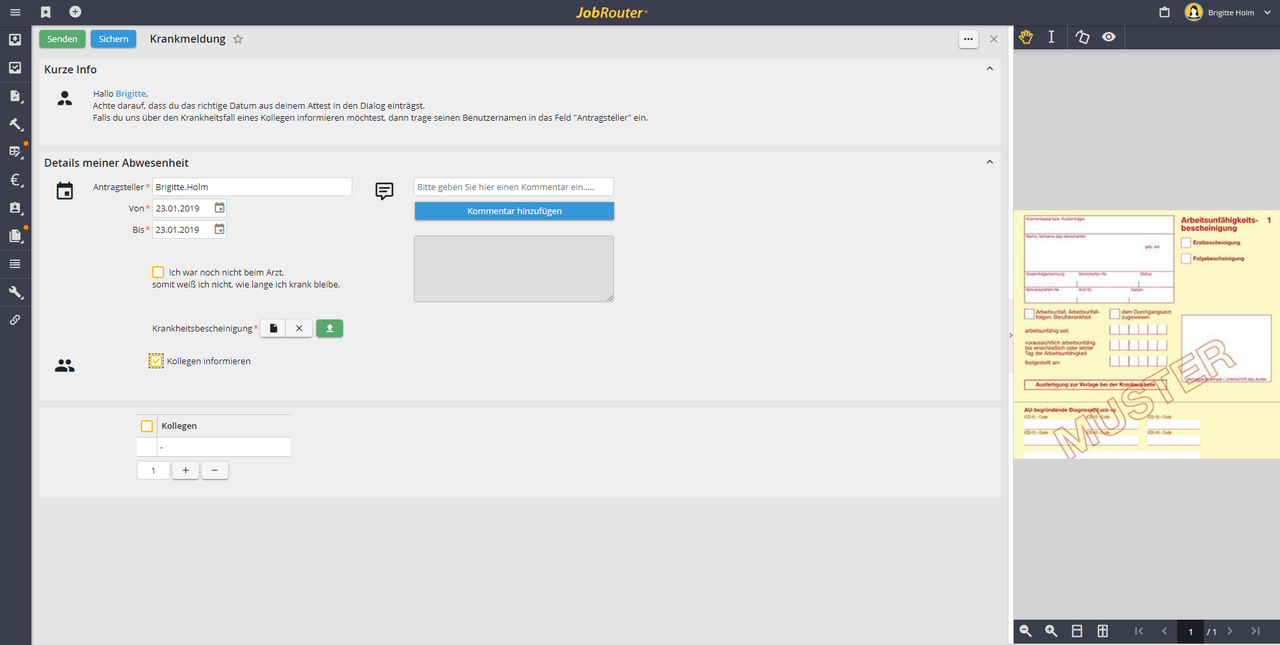
Task: Open the document edit icon in sidebar
Action: click(15, 96)
